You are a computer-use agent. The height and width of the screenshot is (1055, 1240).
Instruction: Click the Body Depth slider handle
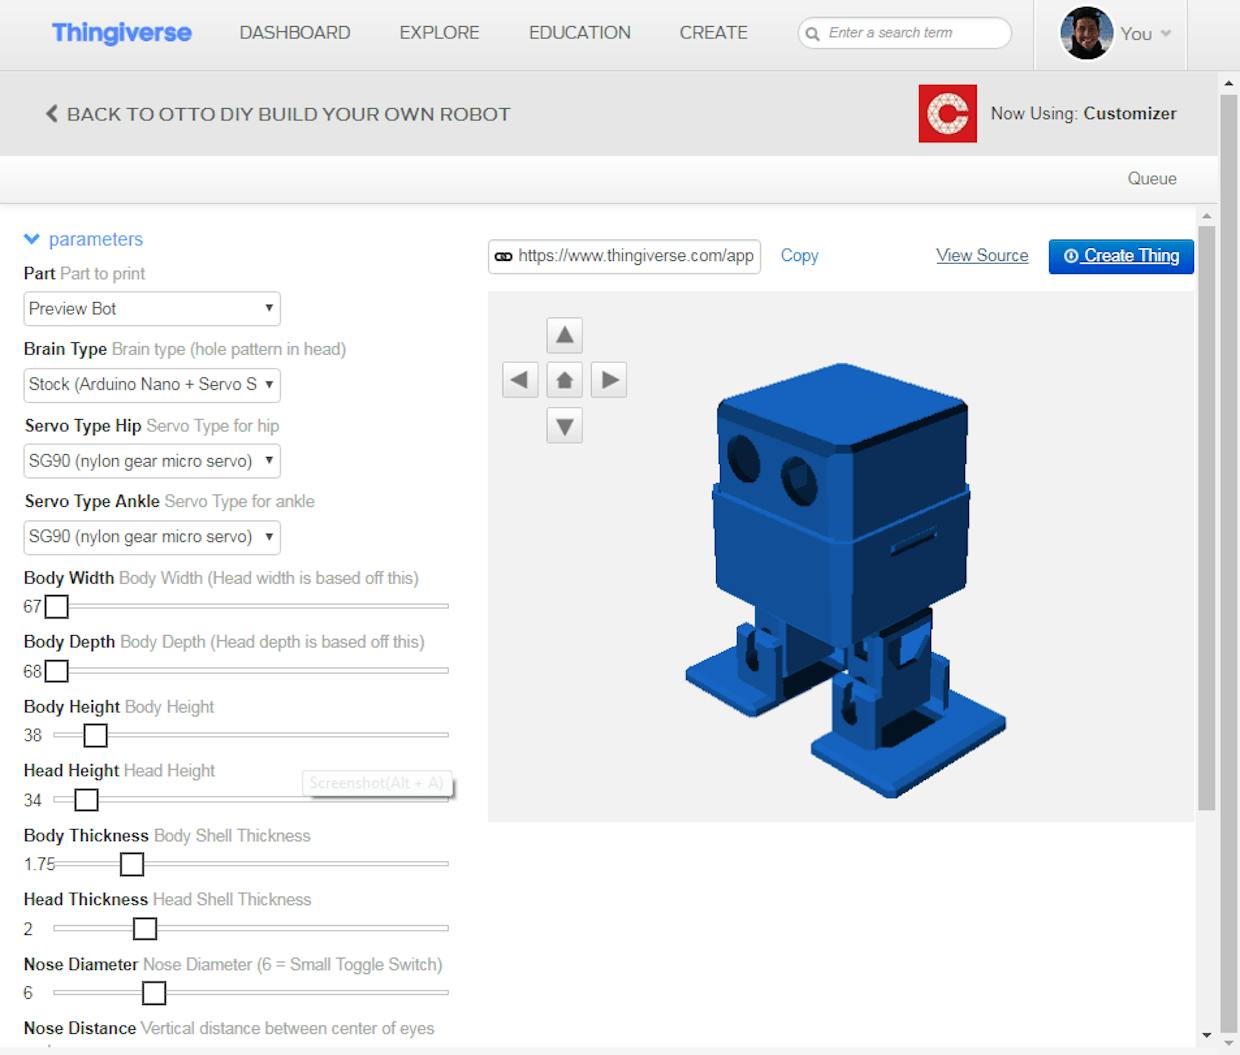point(57,670)
